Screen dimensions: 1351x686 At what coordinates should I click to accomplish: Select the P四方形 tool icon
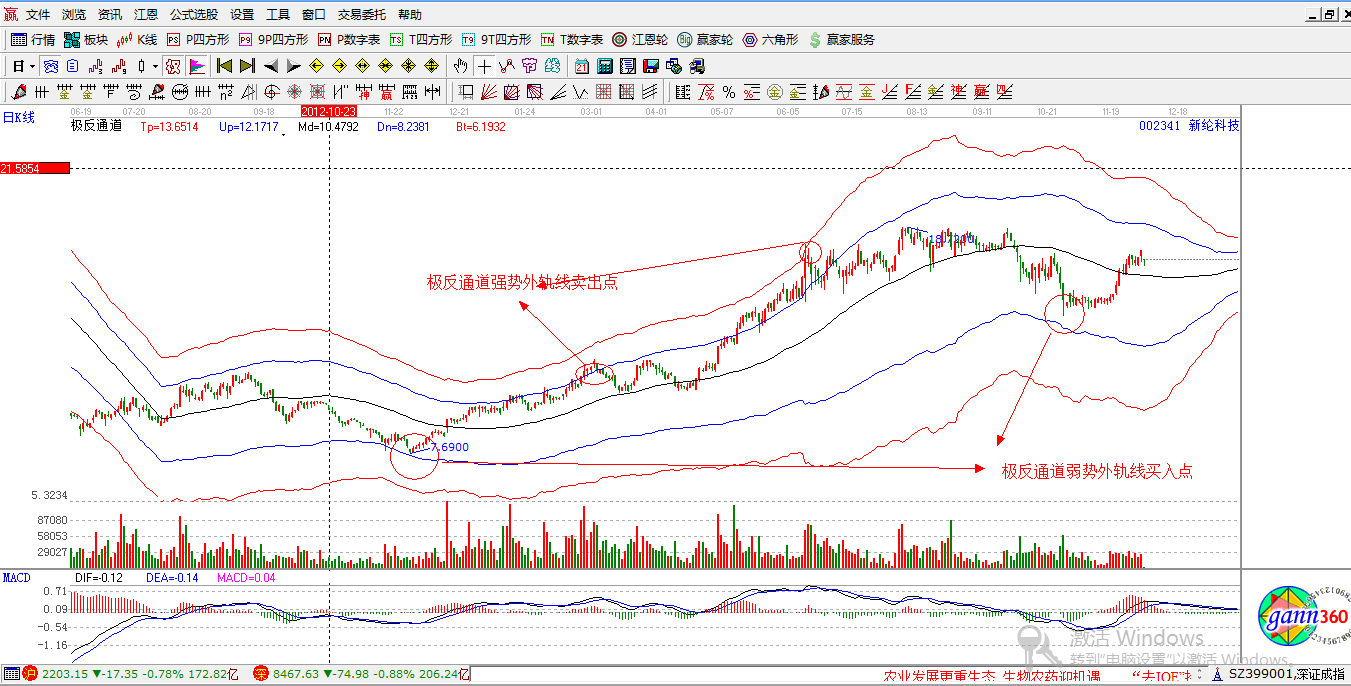172,40
